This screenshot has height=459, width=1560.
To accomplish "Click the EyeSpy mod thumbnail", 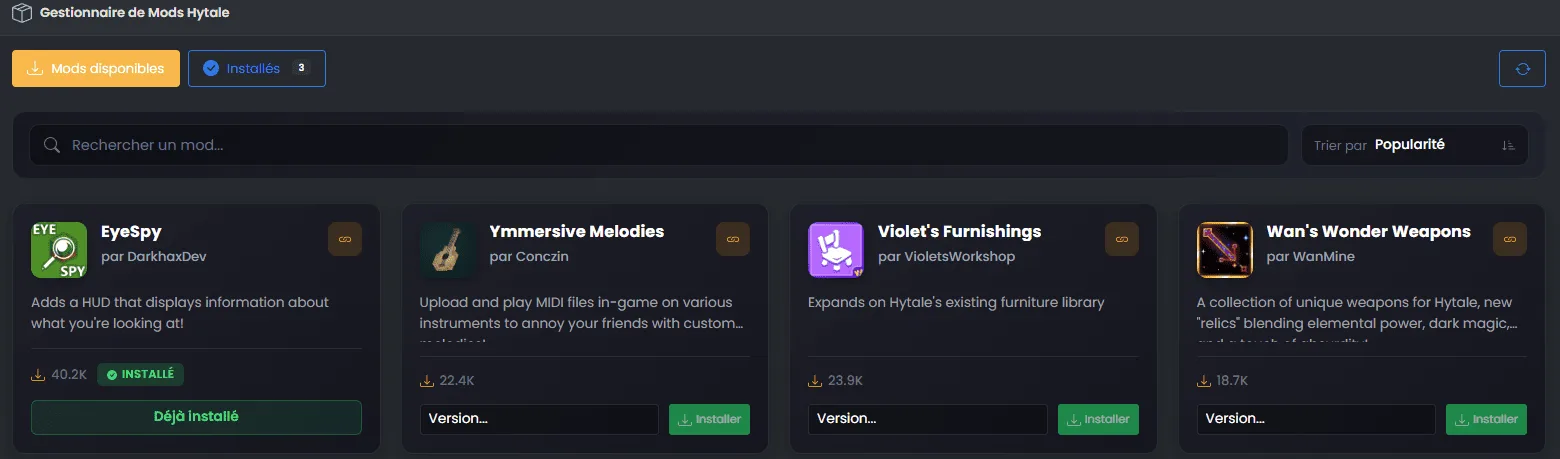I will (59, 250).
